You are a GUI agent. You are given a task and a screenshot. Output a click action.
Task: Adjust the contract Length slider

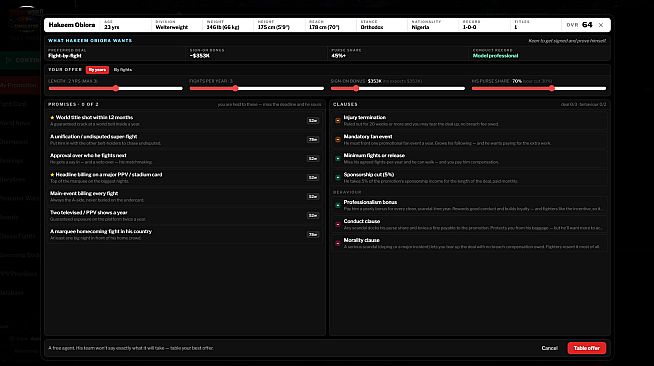[x=116, y=88]
